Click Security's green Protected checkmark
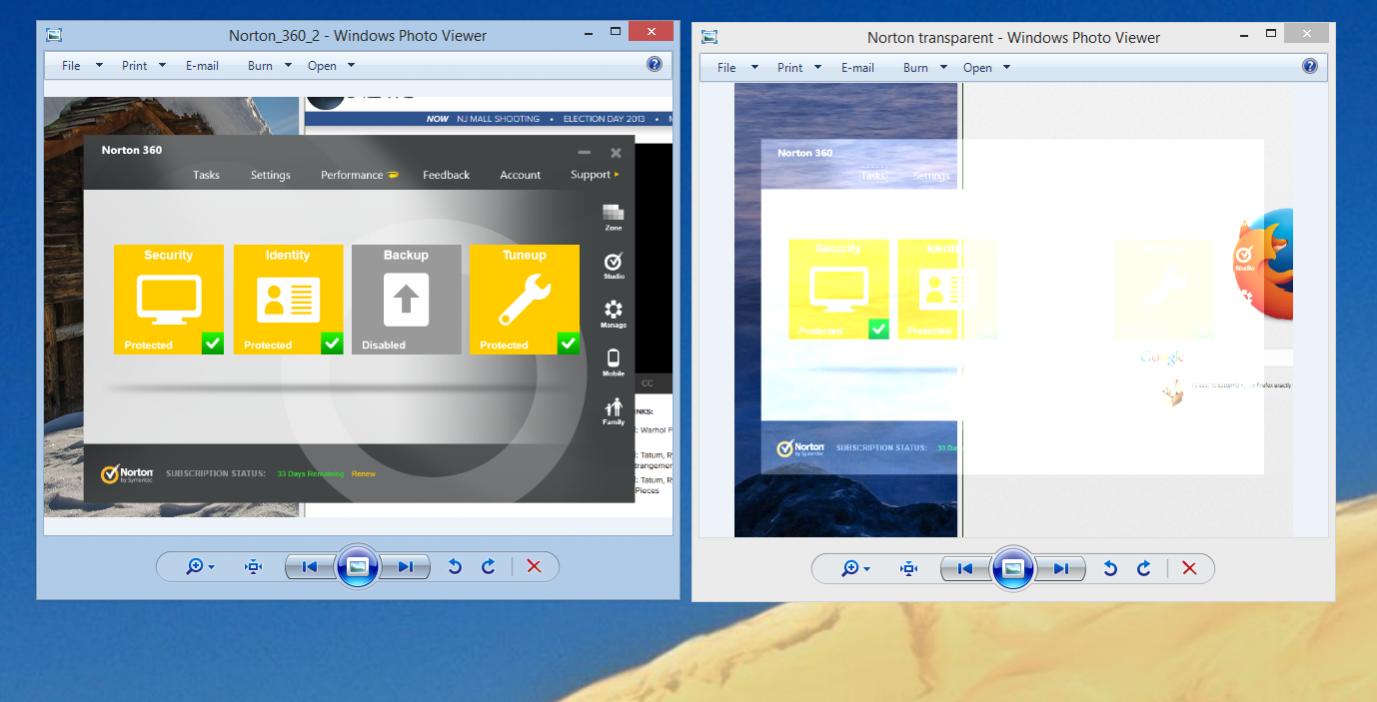The height and width of the screenshot is (702, 1377). pyautogui.click(x=212, y=343)
